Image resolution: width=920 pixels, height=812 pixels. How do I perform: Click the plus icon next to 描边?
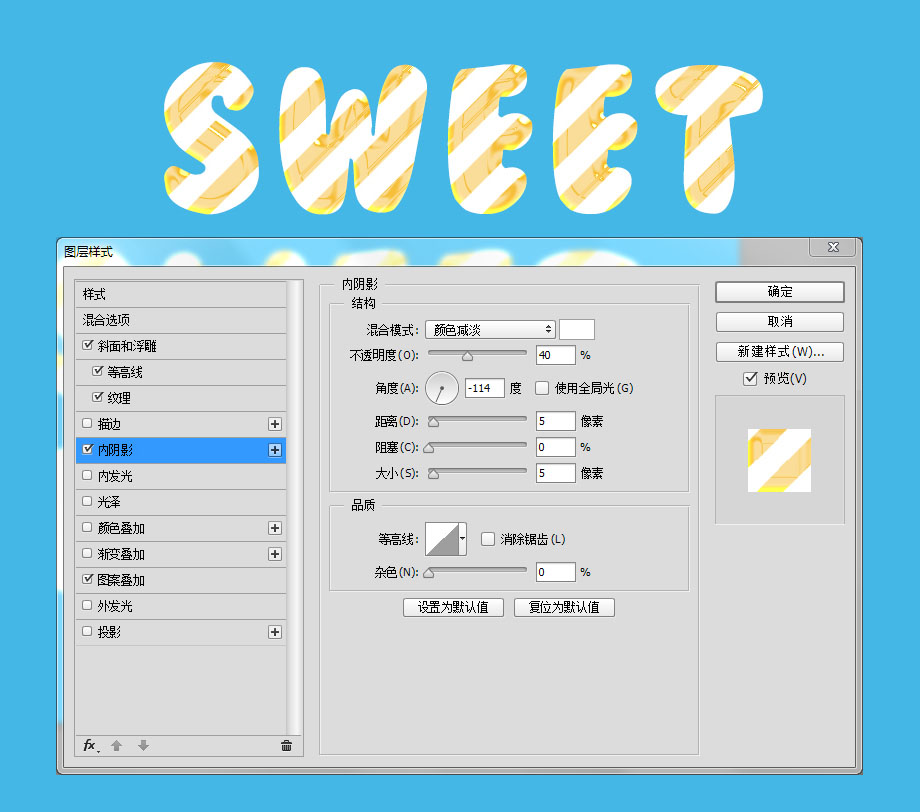[275, 423]
